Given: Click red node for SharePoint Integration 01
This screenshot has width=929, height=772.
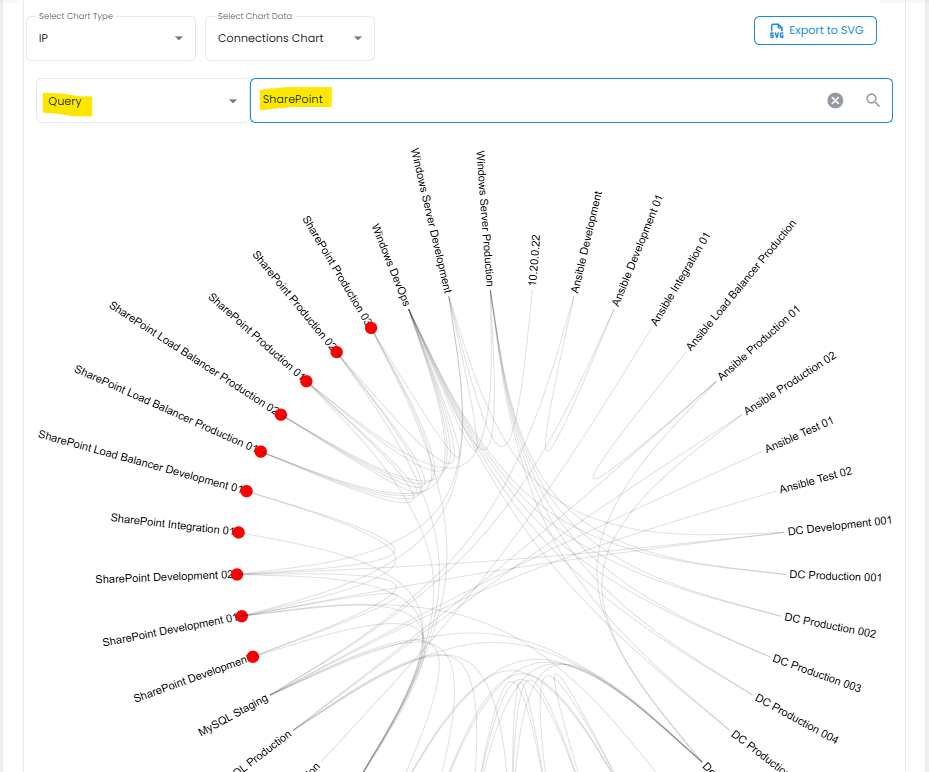Looking at the screenshot, I should tap(238, 532).
